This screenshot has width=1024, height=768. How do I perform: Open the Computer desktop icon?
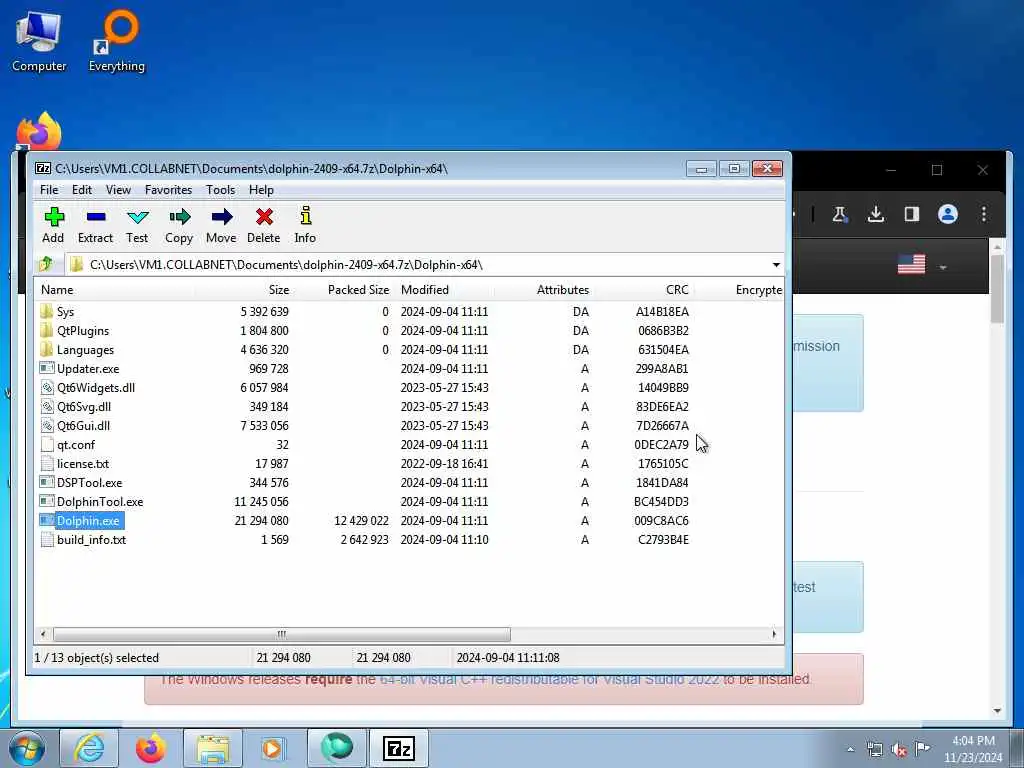pyautogui.click(x=39, y=42)
